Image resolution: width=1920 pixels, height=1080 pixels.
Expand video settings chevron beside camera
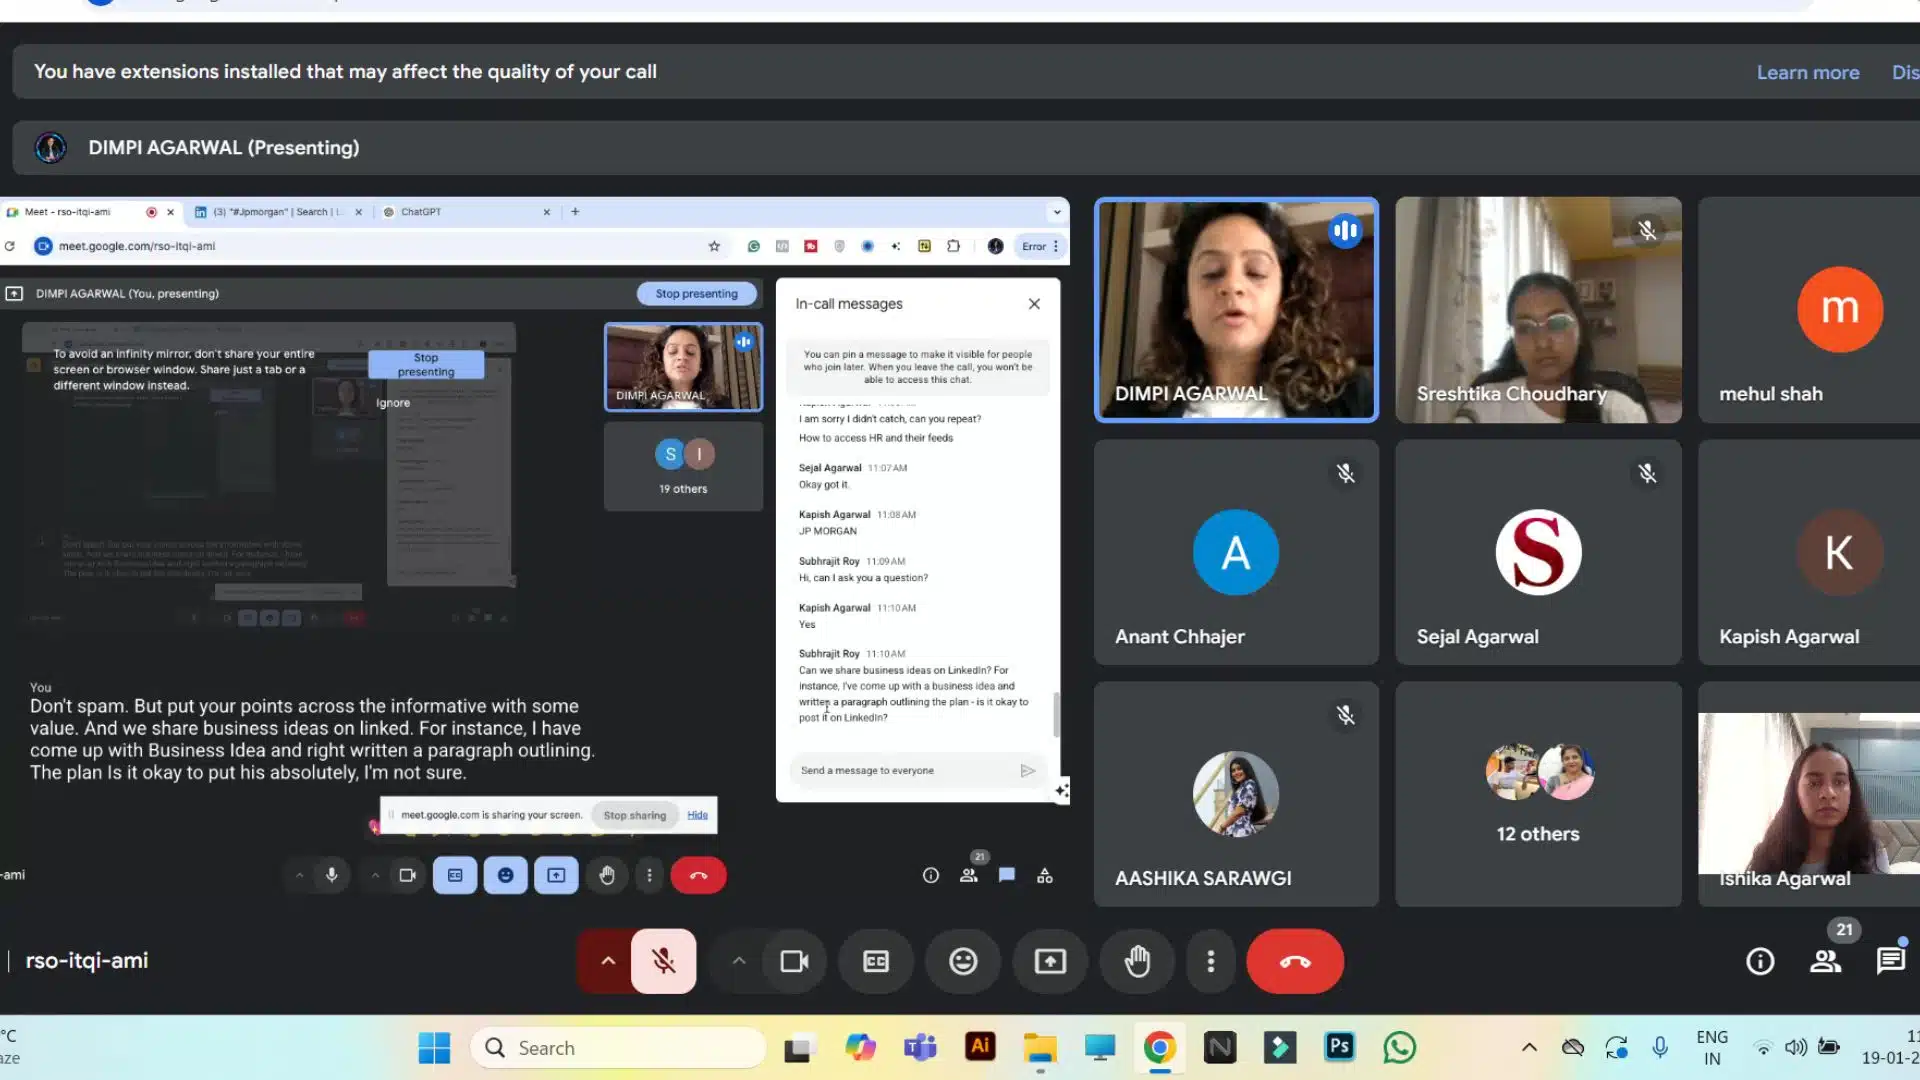[739, 961]
